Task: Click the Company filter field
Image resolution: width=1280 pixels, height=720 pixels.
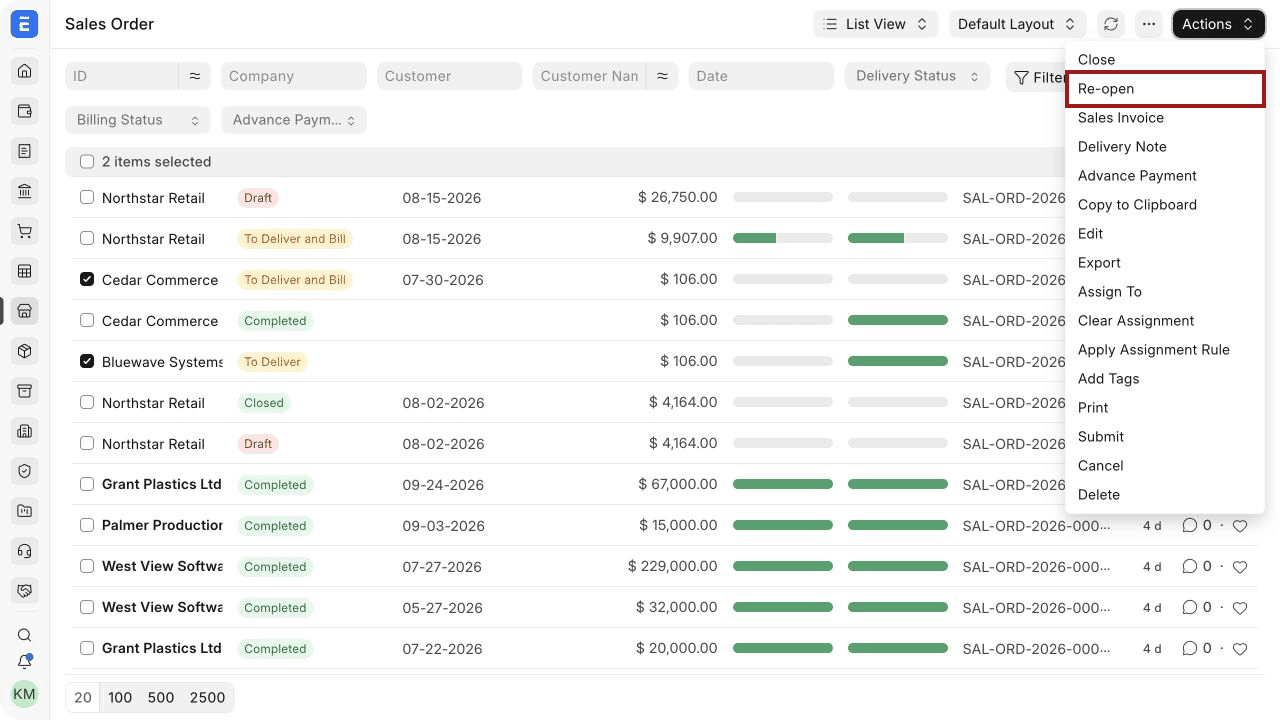Action: pos(294,76)
